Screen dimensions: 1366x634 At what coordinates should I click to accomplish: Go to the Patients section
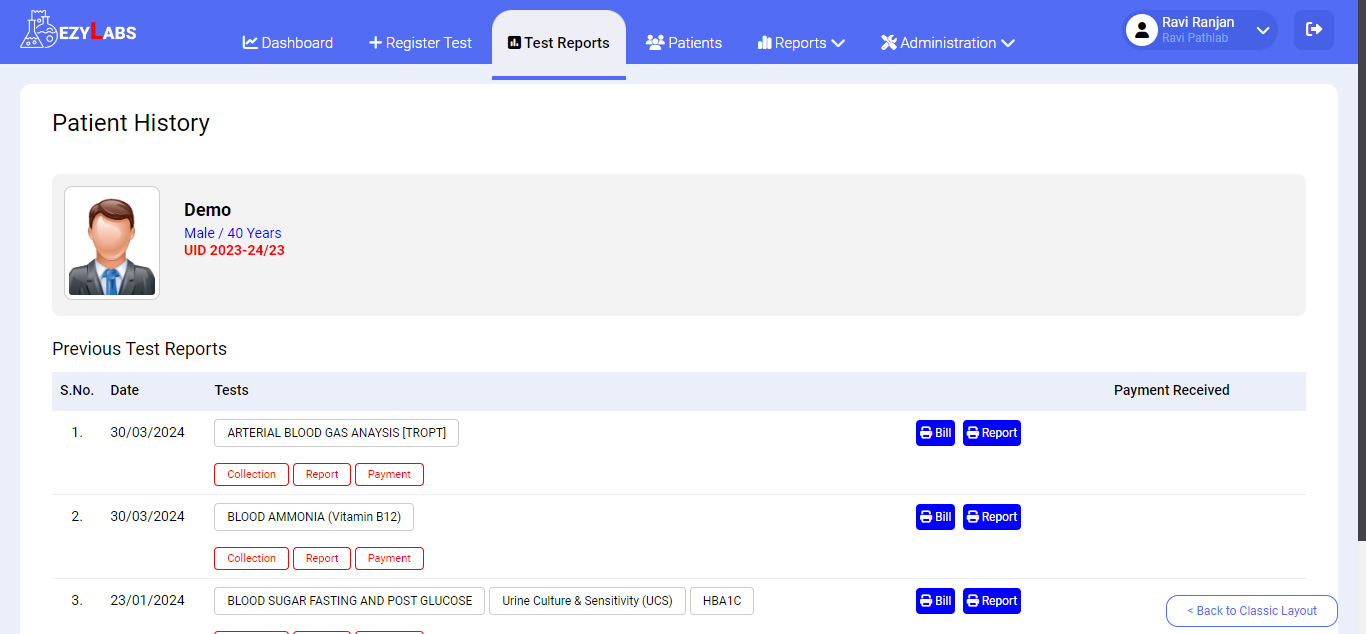point(684,43)
